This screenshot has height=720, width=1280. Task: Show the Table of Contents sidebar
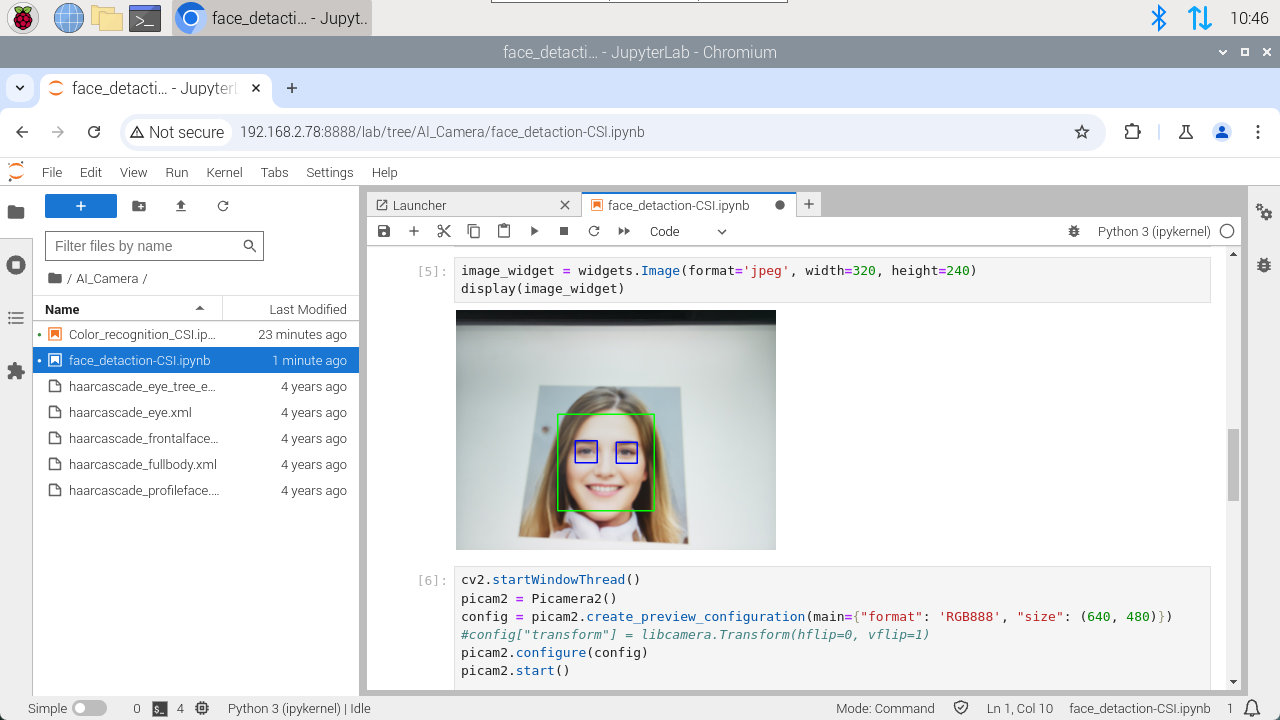[16, 318]
